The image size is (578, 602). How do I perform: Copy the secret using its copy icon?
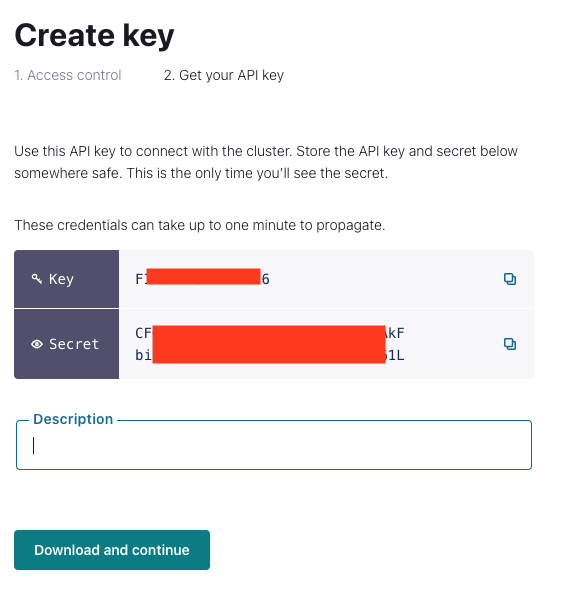510,344
